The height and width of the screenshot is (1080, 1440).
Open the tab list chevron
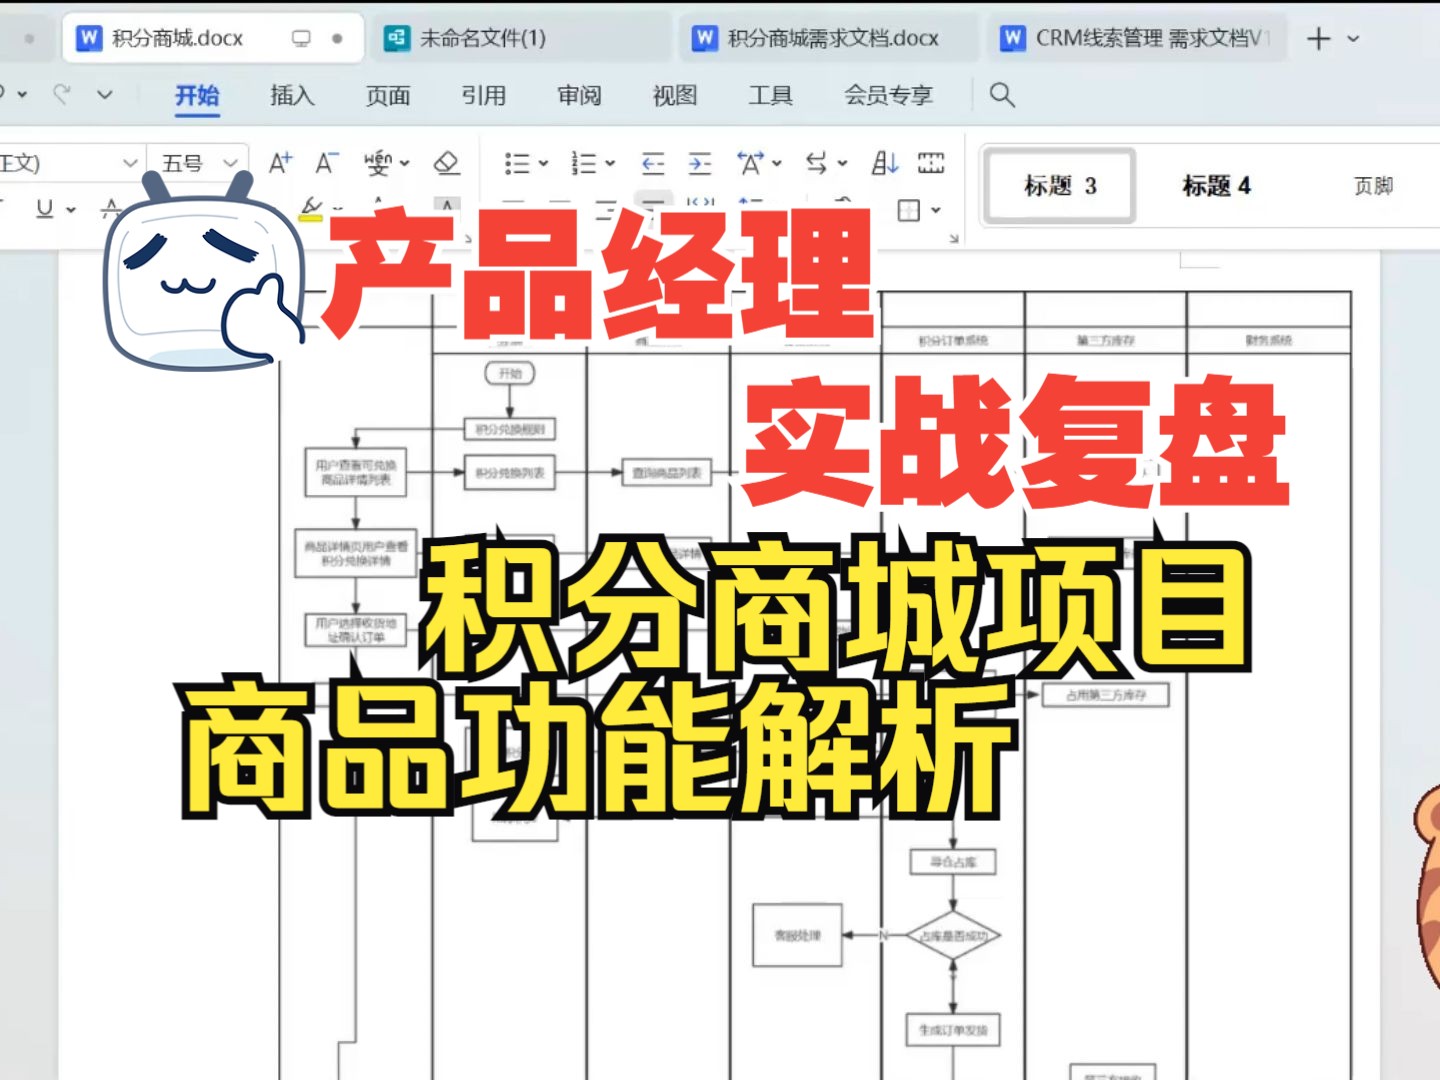click(1353, 38)
